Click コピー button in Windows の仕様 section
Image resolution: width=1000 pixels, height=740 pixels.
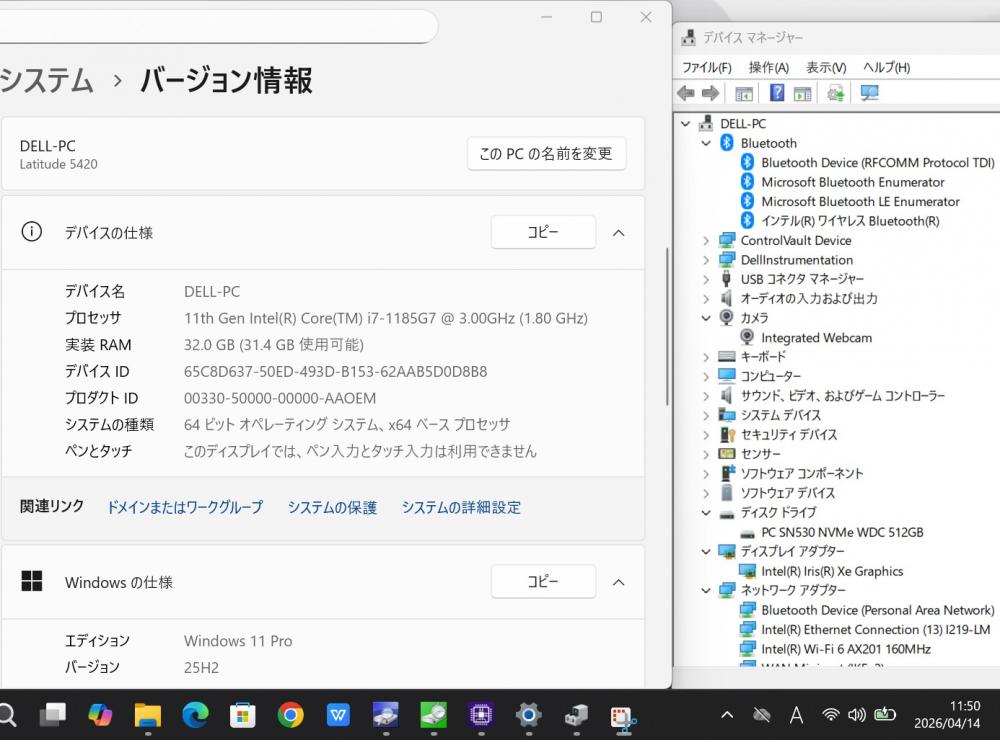pos(543,582)
